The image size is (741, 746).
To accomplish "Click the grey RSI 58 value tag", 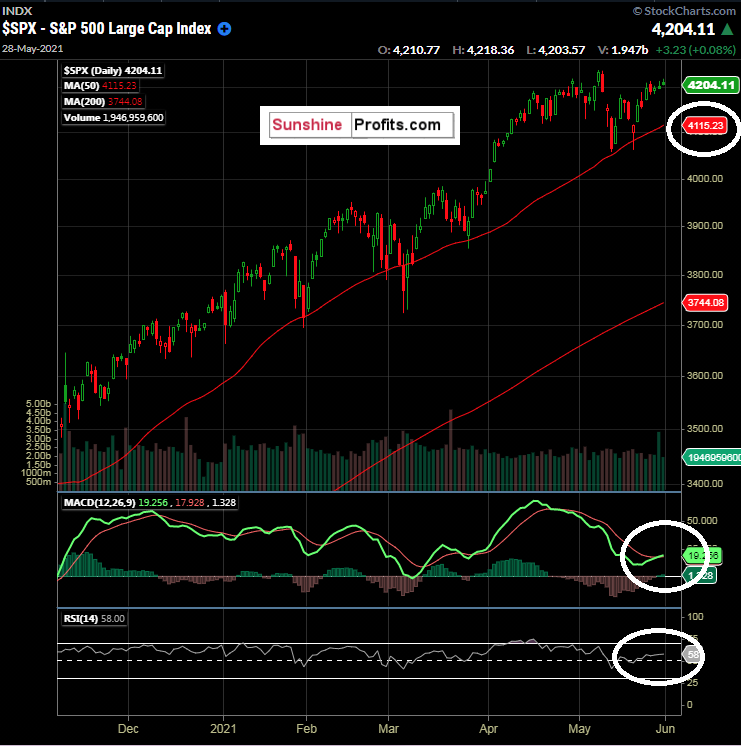I will point(692,655).
